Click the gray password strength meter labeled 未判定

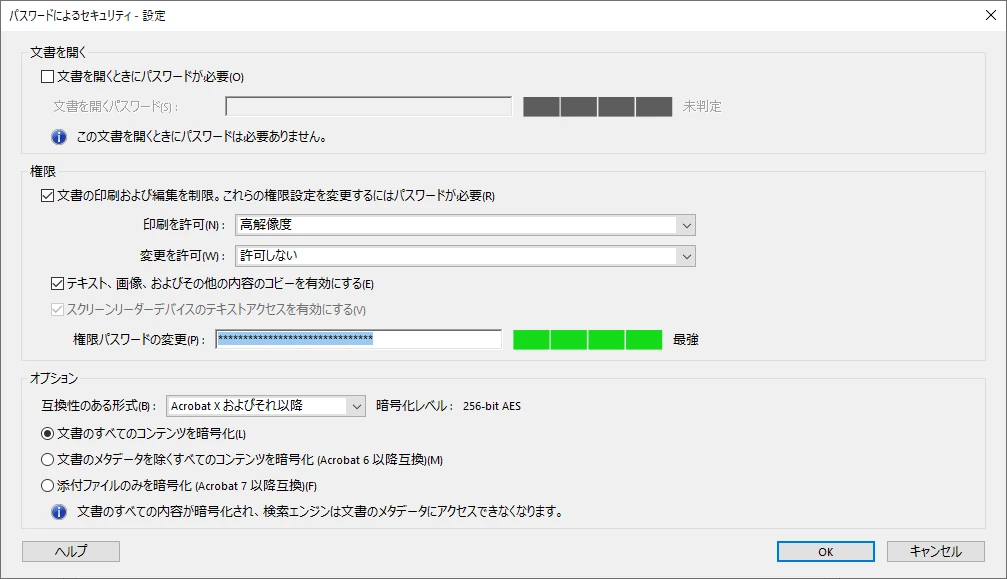click(x=598, y=107)
